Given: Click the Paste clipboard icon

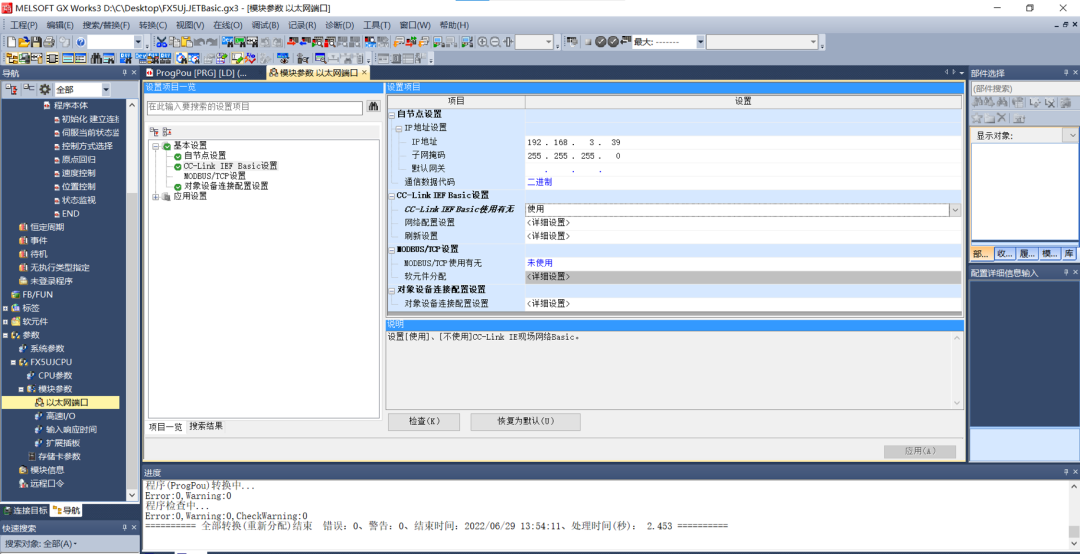Looking at the screenshot, I should [x=187, y=43].
